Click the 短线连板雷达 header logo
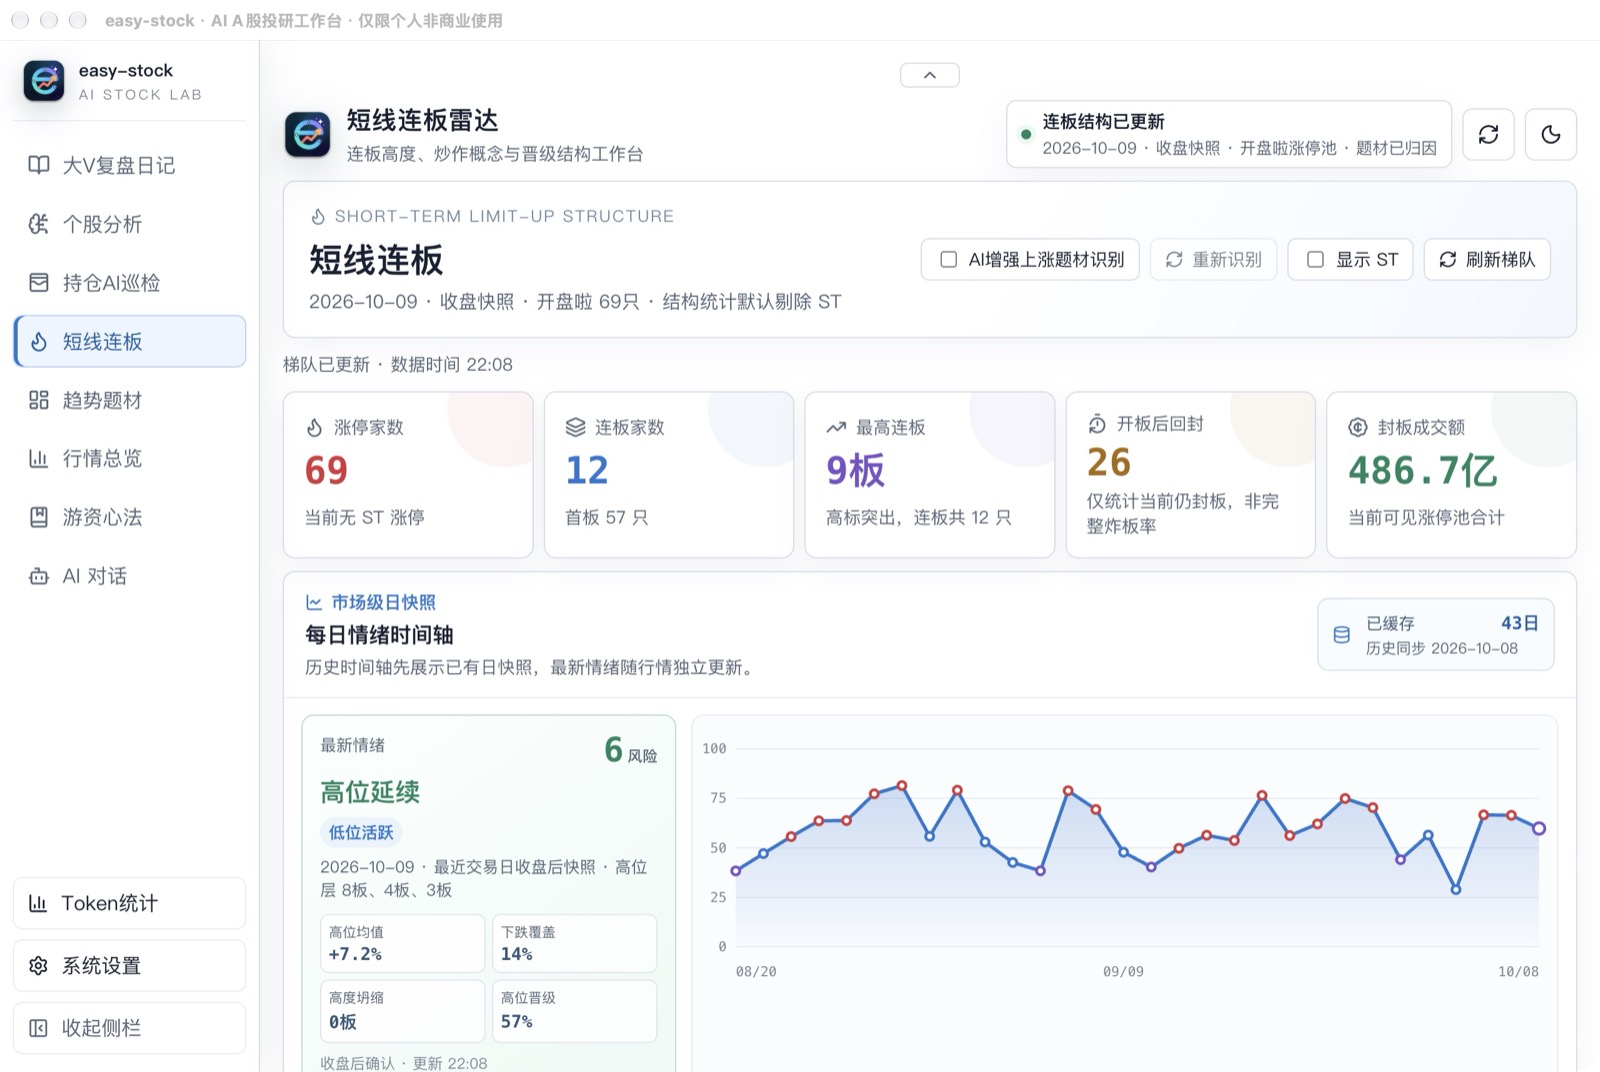This screenshot has height=1072, width=1600. (308, 134)
